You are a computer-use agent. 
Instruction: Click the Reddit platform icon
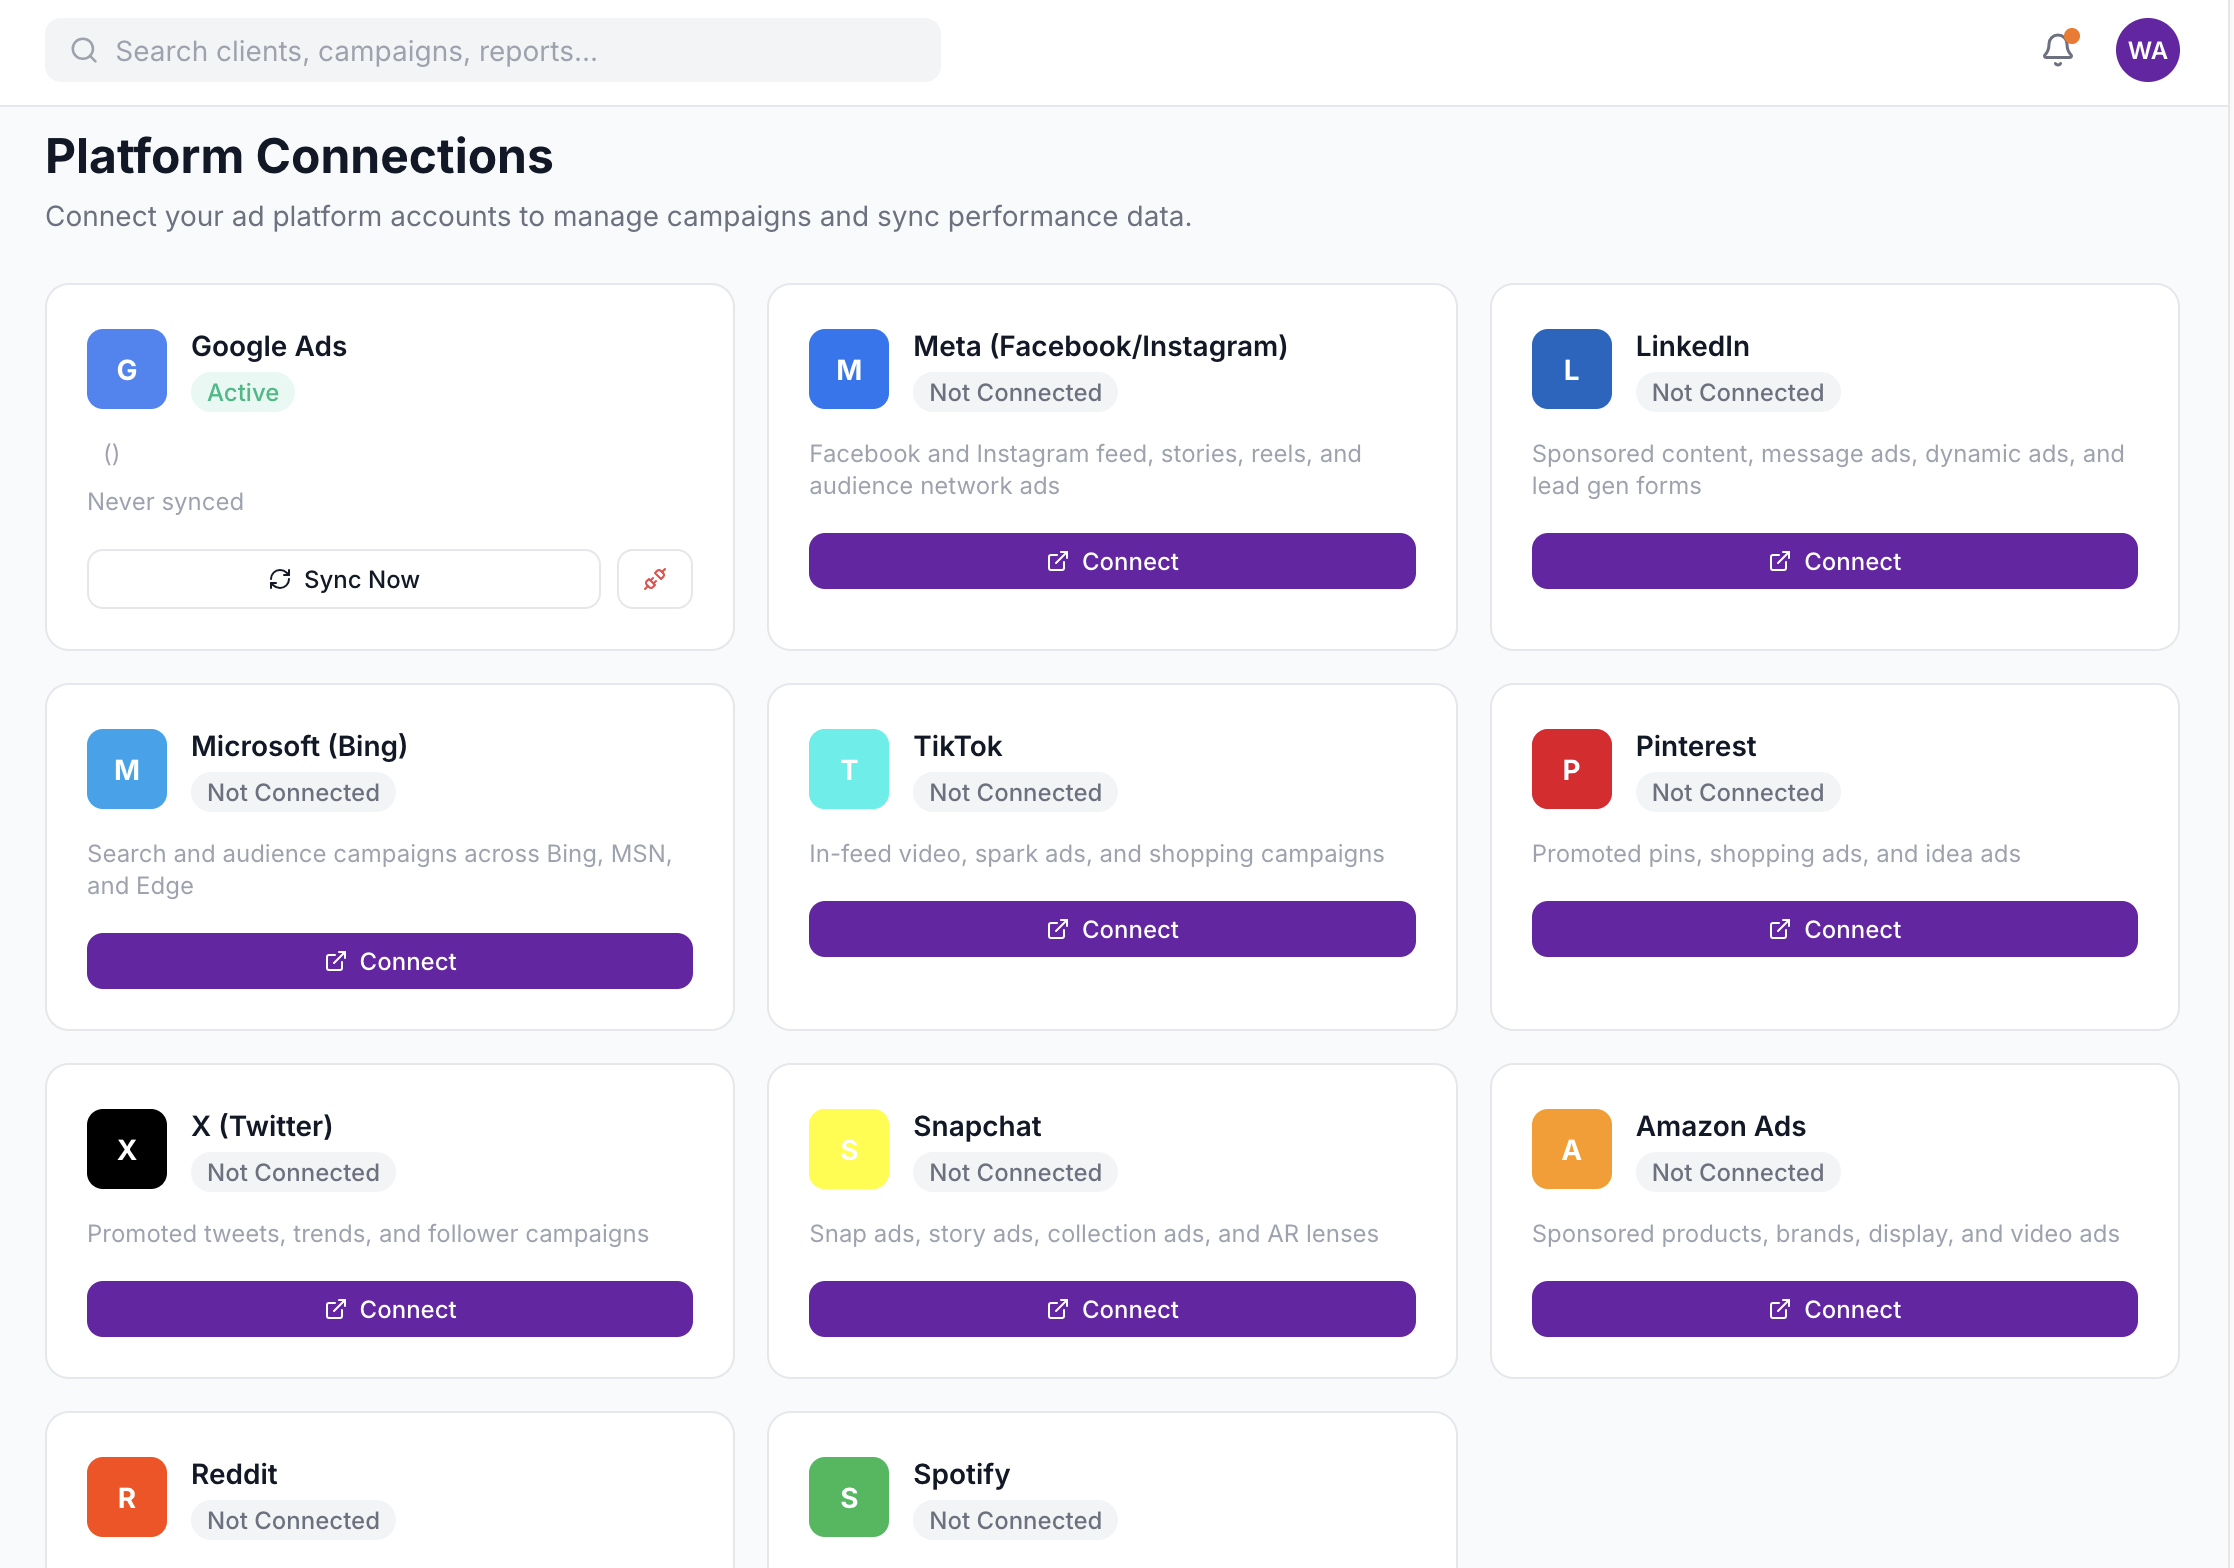click(x=126, y=1497)
